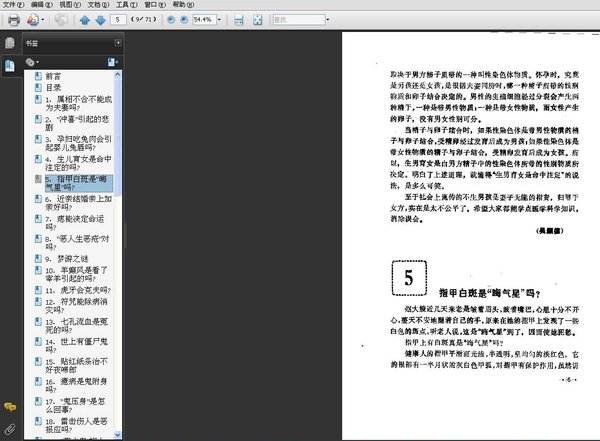Open the comments panel icon
Image resolution: width=600 pixels, height=441 pixels.
click(10, 407)
